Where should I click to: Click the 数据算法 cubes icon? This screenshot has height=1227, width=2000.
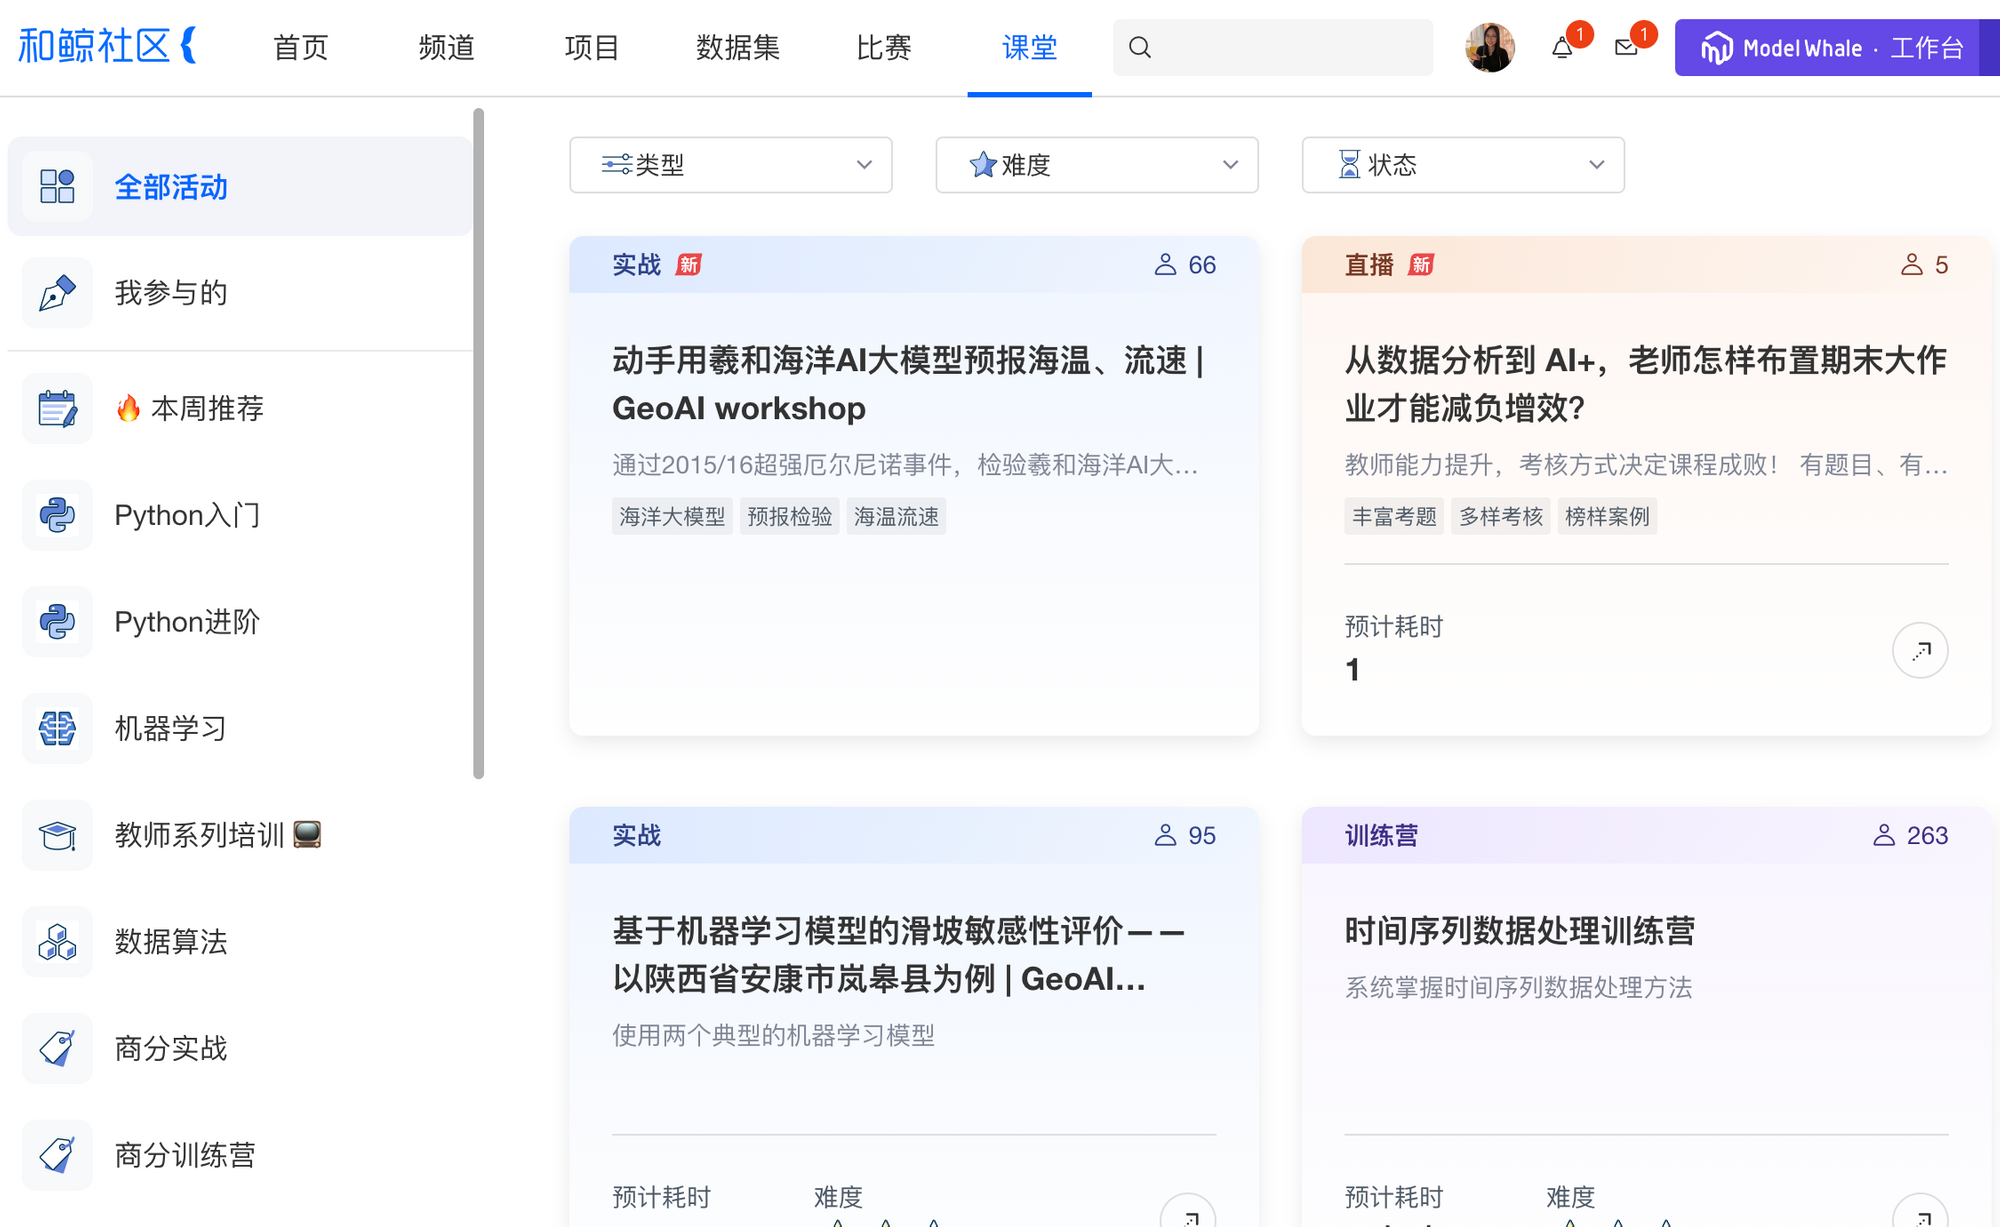(57, 942)
